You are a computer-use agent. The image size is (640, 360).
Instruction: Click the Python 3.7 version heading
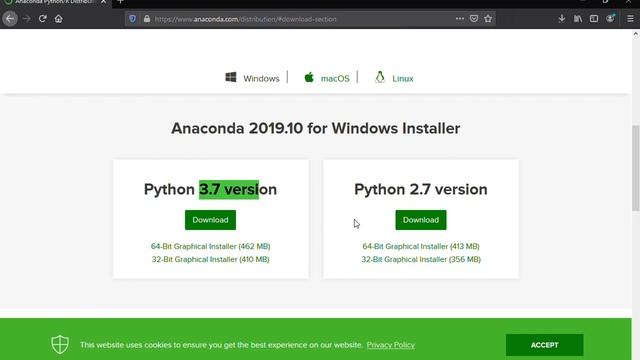click(x=210, y=189)
